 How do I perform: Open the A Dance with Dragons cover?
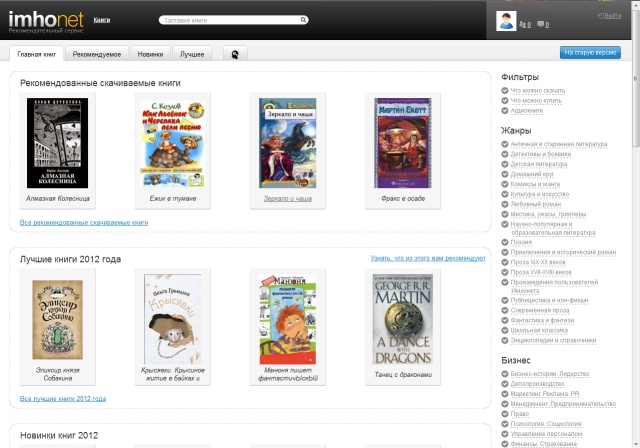coord(403,319)
